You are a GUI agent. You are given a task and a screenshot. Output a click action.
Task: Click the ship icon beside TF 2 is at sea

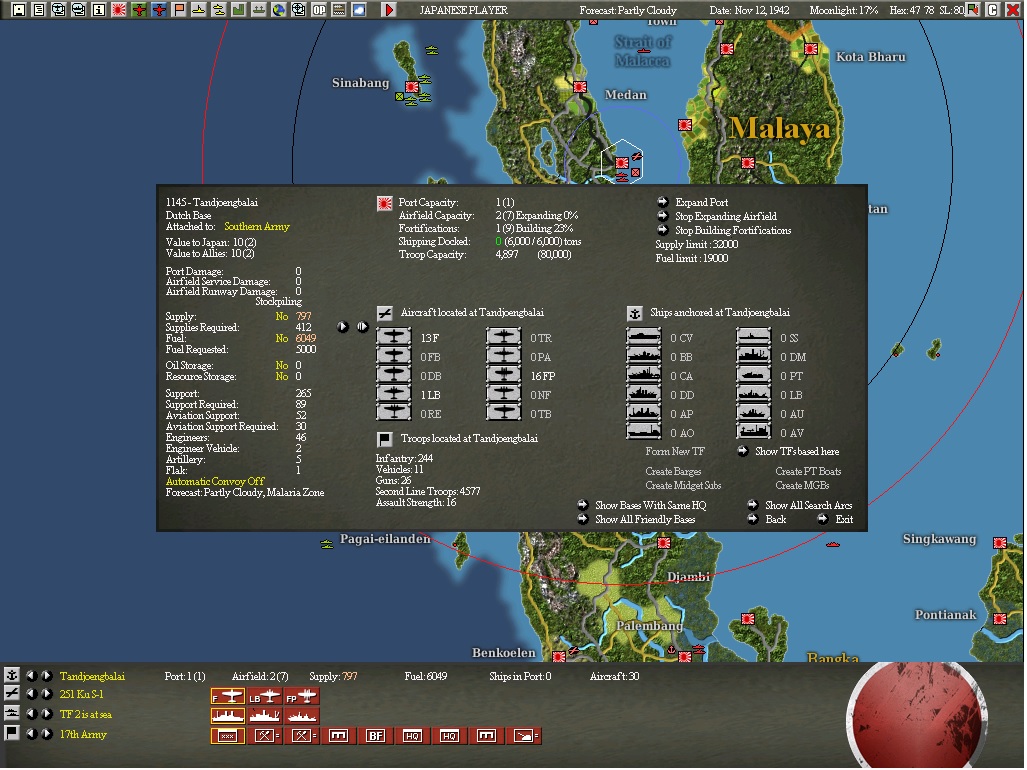11,714
